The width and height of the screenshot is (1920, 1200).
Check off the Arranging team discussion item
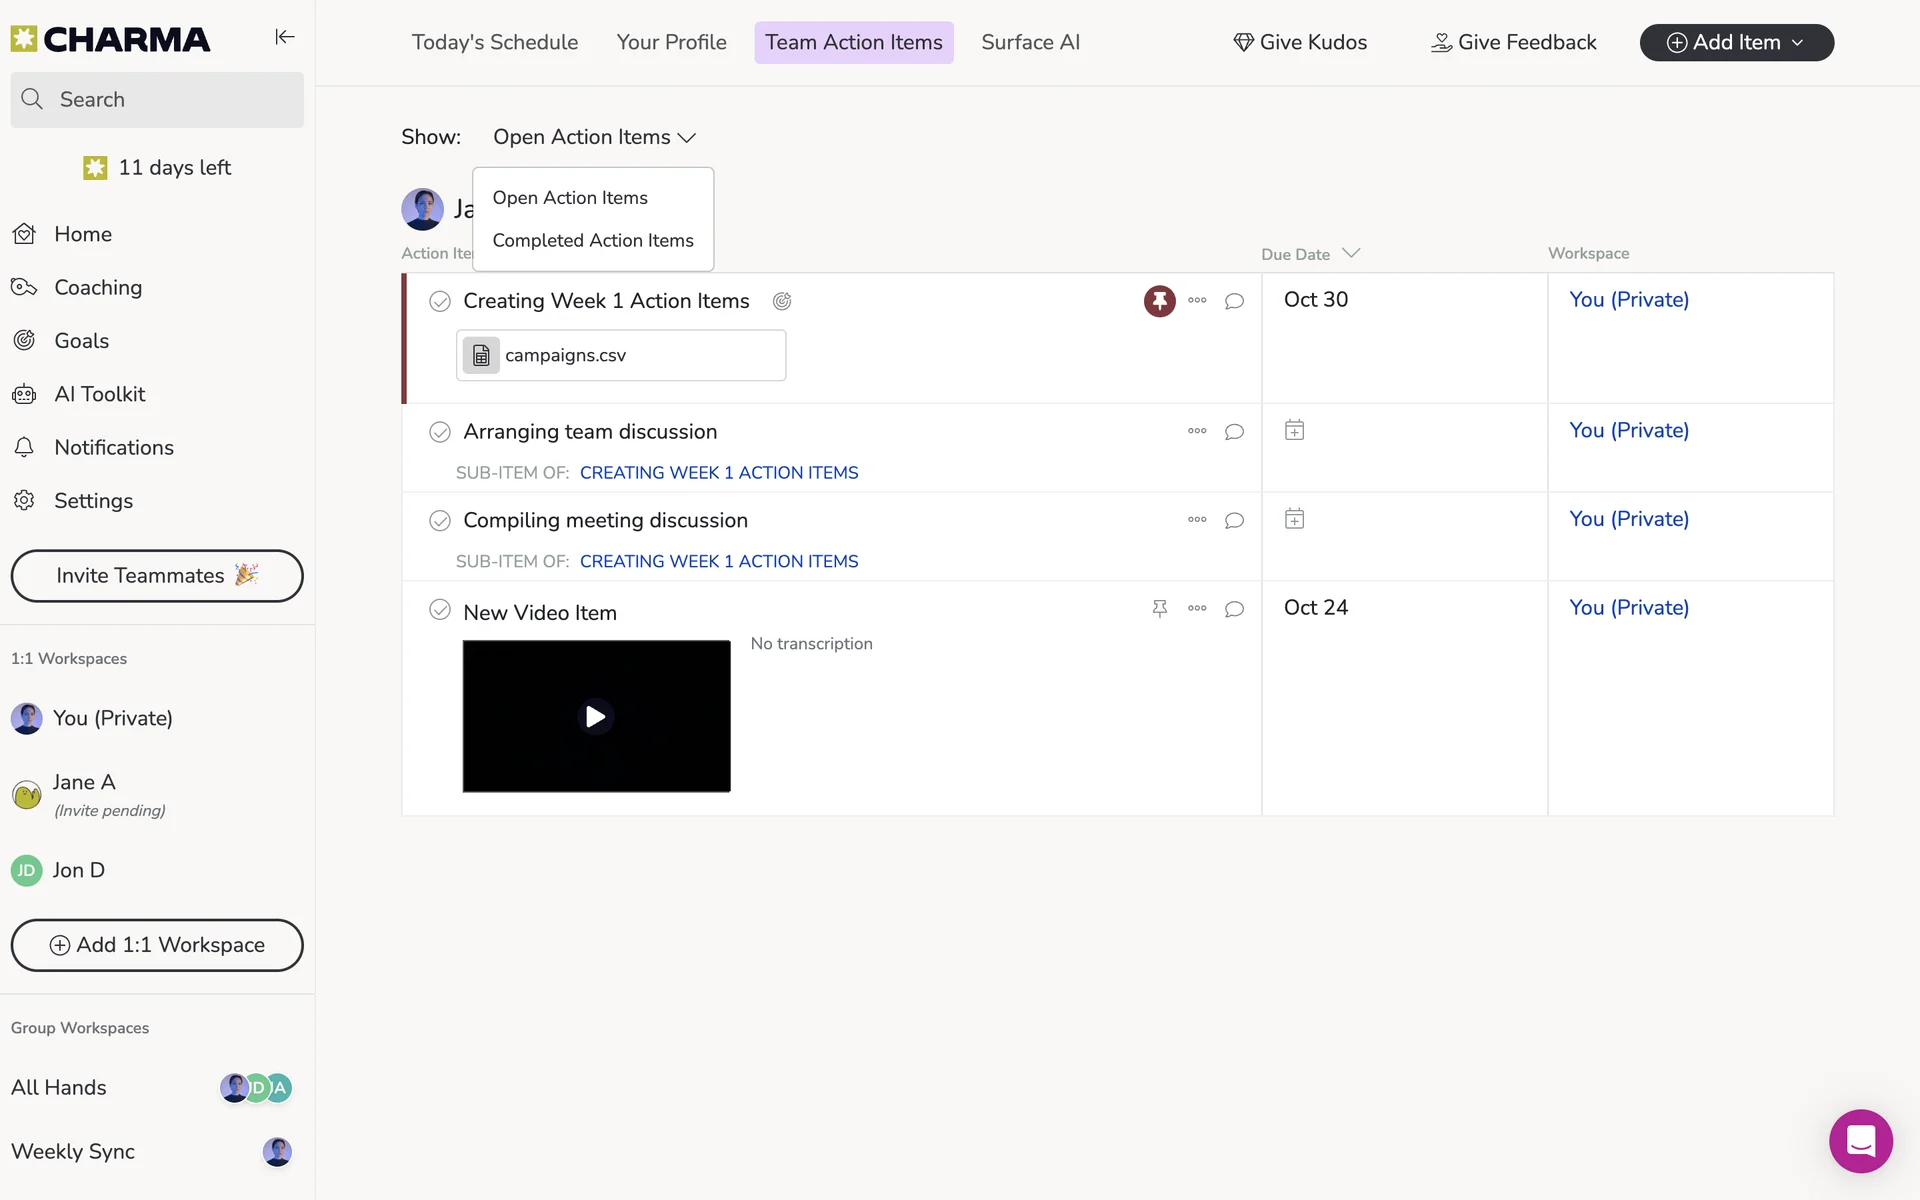click(x=440, y=432)
